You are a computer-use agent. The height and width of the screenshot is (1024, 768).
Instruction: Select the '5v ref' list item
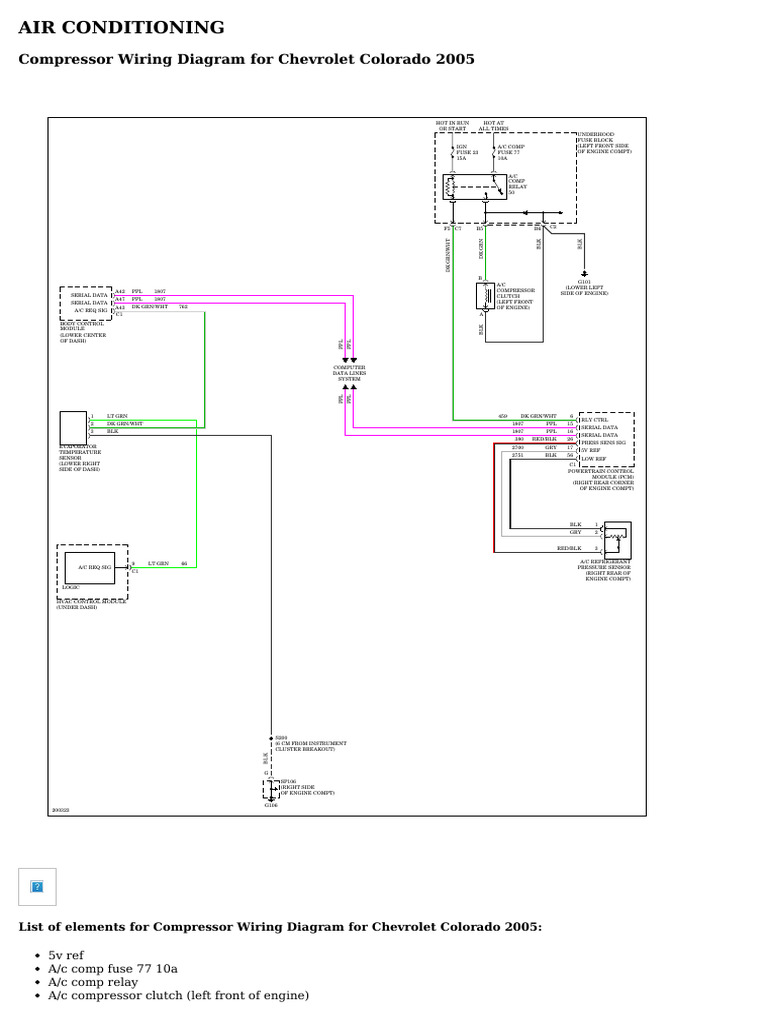[x=66, y=955]
